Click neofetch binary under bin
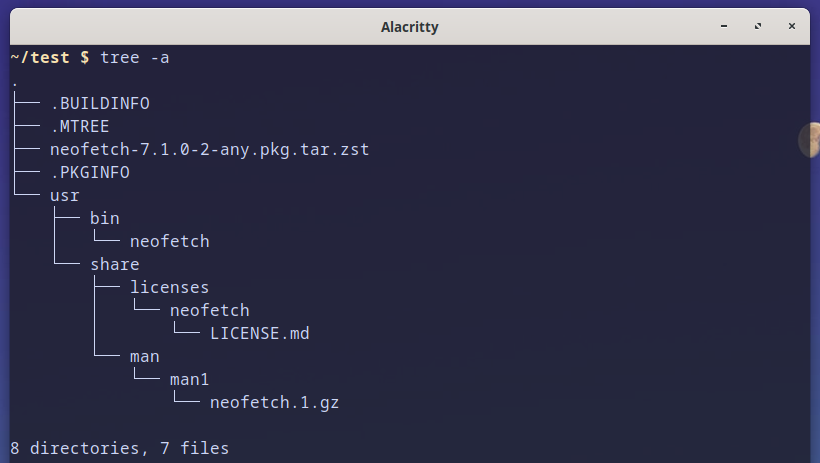Screen dimensions: 820x463 pyautogui.click(x=170, y=241)
